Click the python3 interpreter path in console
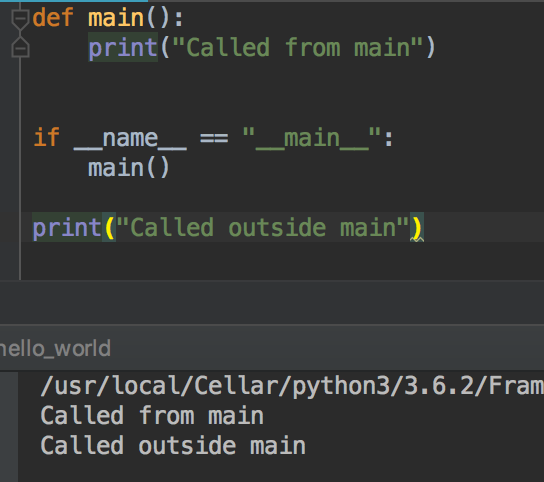This screenshot has width=544, height=482. click(291, 386)
